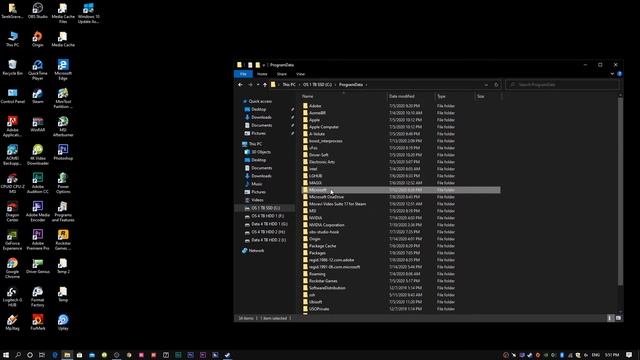The height and width of the screenshot is (360, 640).
Task: Select the Apple Computer folder
Action: tap(401, 127)
